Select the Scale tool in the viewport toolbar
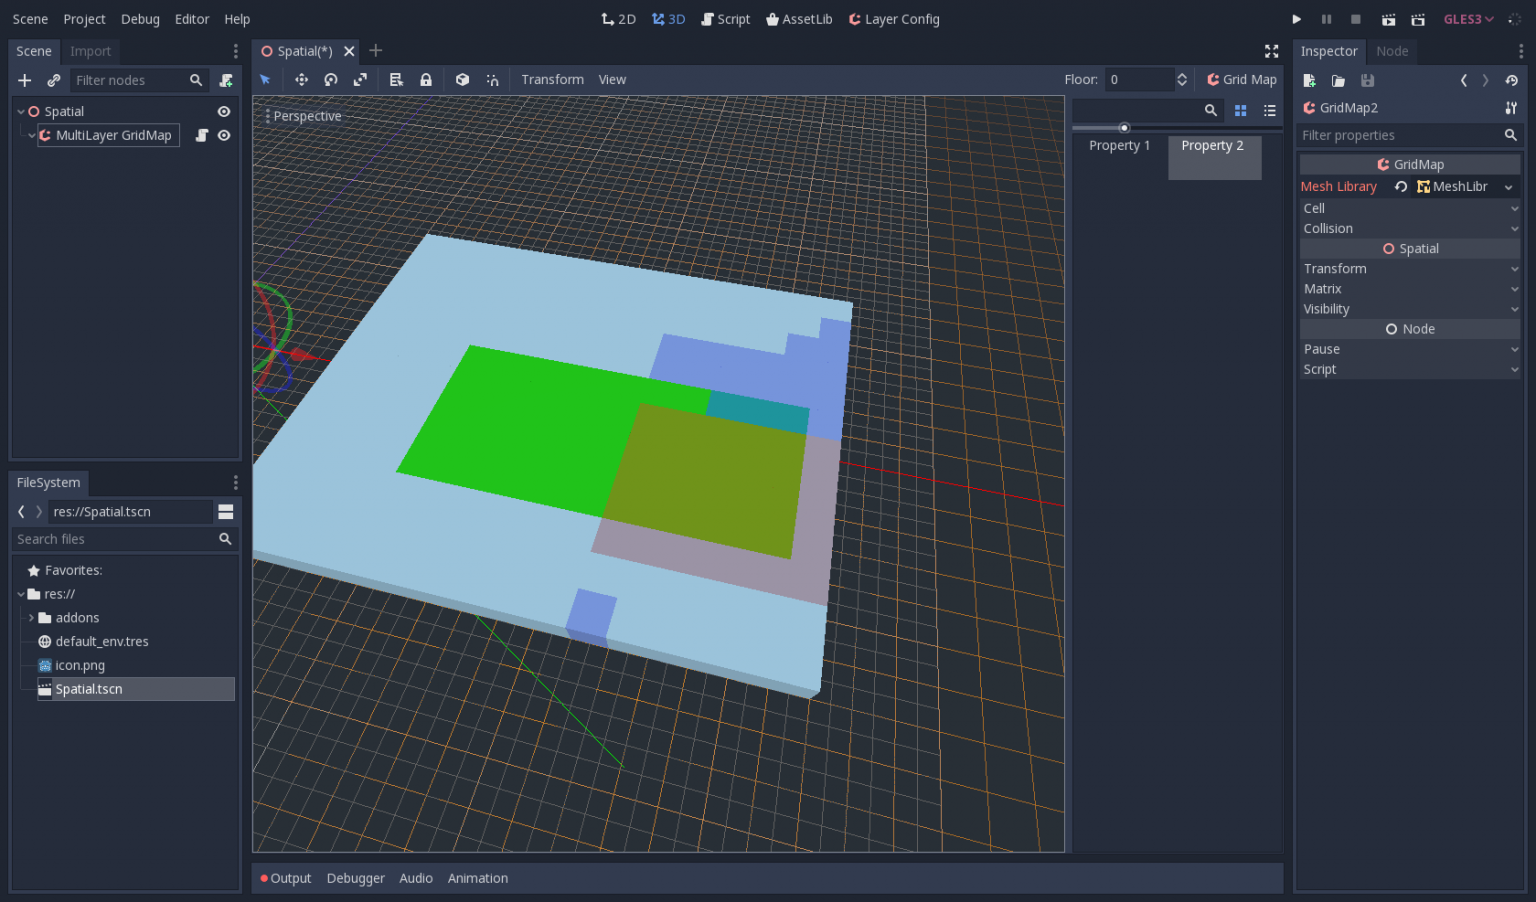The image size is (1536, 902). (360, 79)
